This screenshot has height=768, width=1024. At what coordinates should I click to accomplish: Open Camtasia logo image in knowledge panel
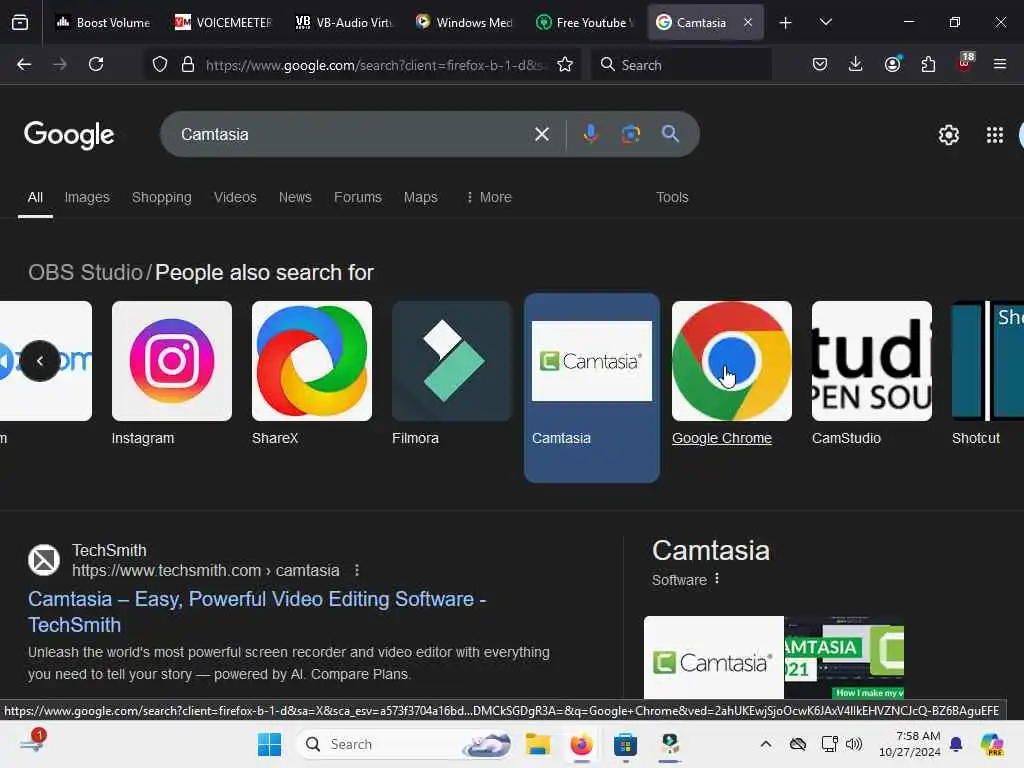point(714,658)
